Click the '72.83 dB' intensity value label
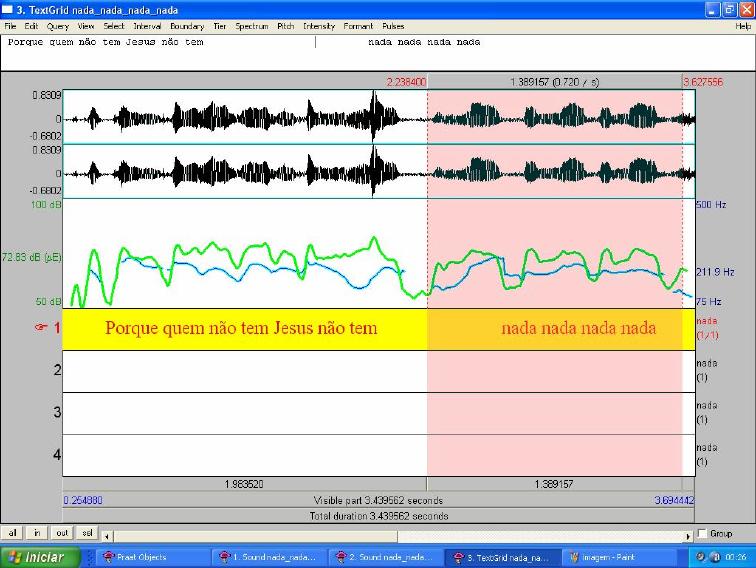756x568 pixels. 32,257
